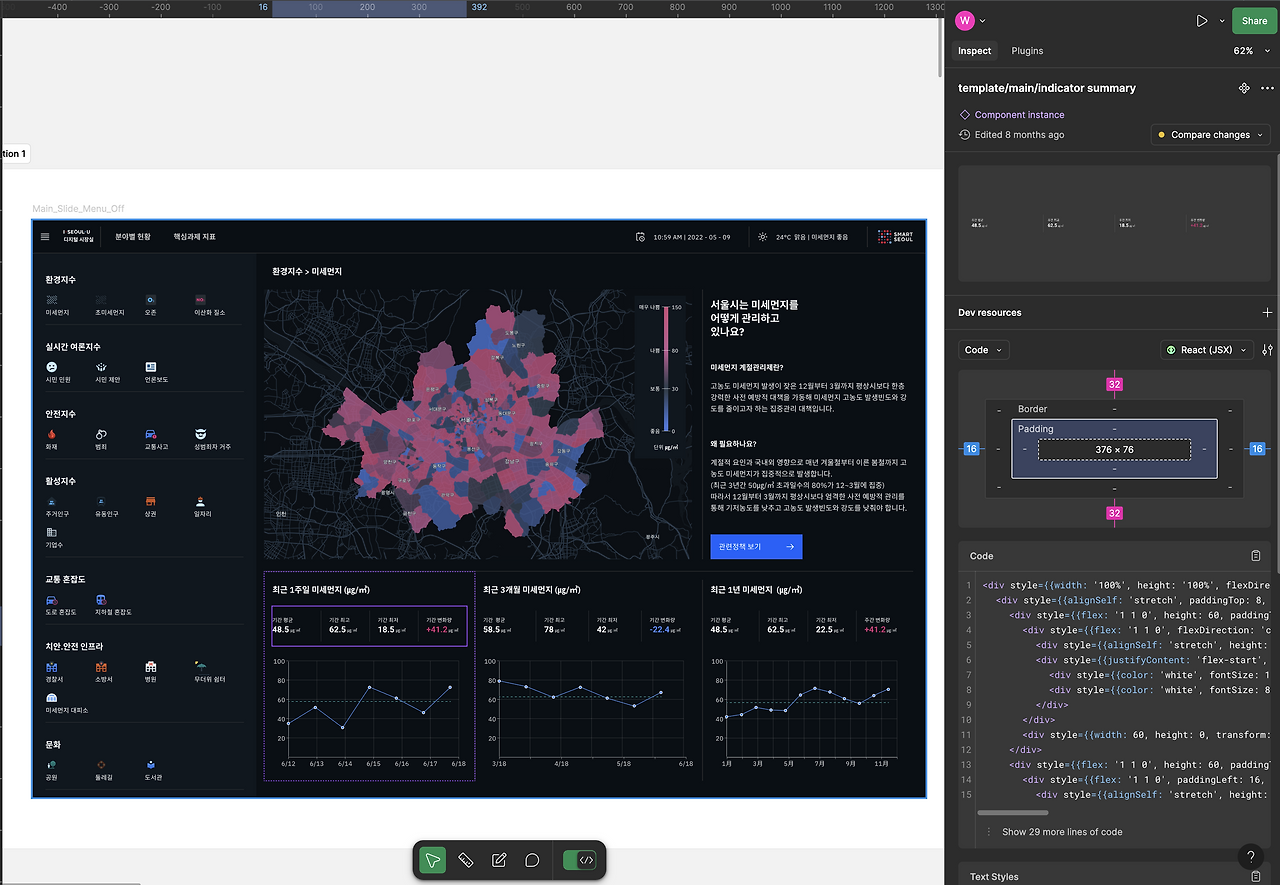Viewport: 1280px width, 885px height.
Task: Click the calendar clock icon beside 10:59 AM
Action: point(640,237)
